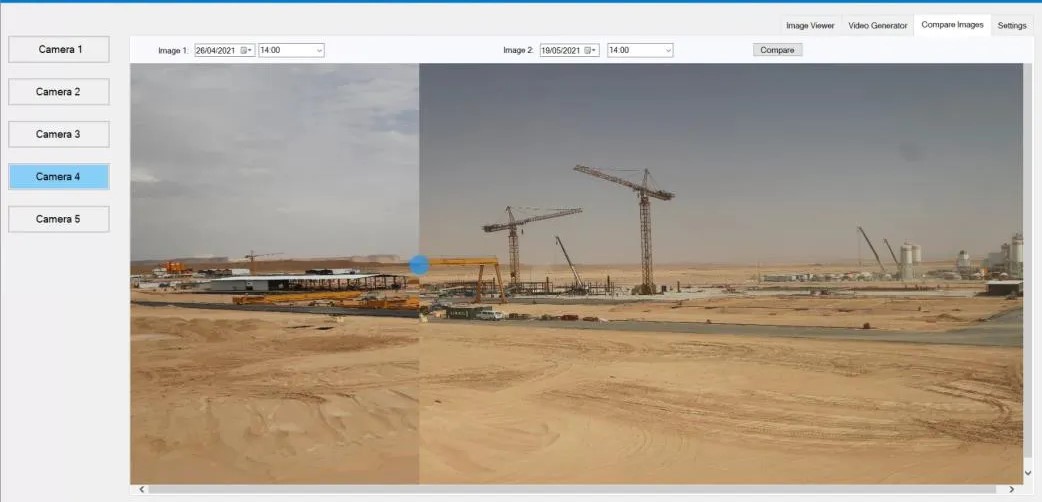This screenshot has height=502, width=1042.
Task: Click the Image 1 date field 26/04/2021
Action: pyautogui.click(x=216, y=50)
